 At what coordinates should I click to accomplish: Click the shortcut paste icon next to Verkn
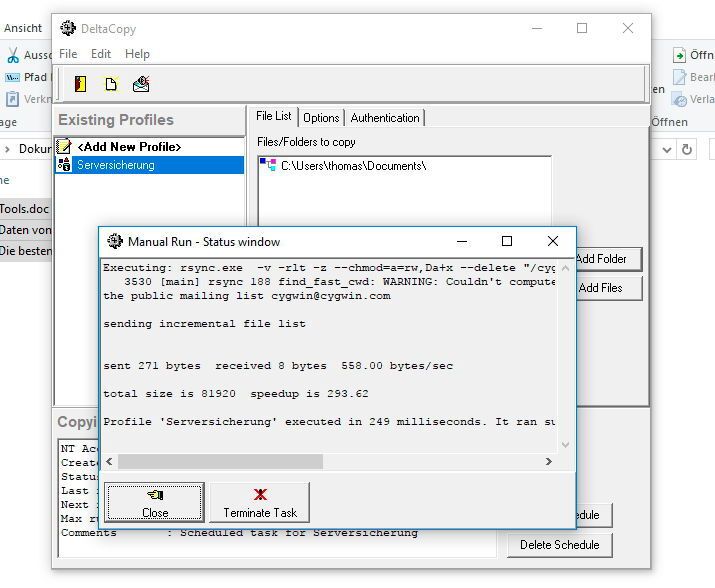click(12, 99)
